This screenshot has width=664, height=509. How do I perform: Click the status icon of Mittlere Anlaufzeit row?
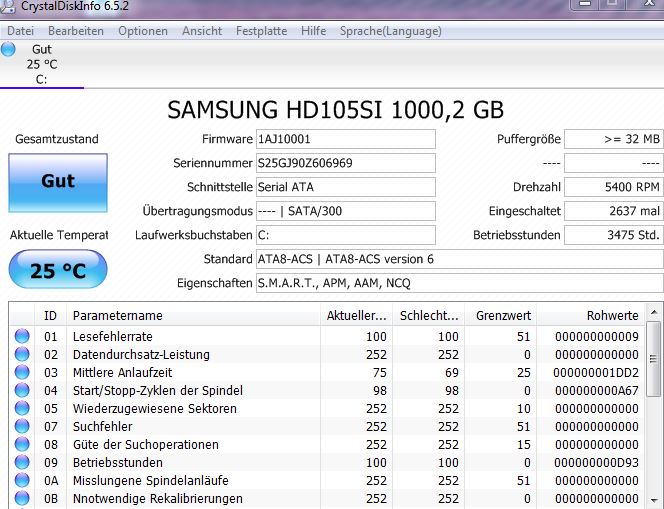point(22,372)
